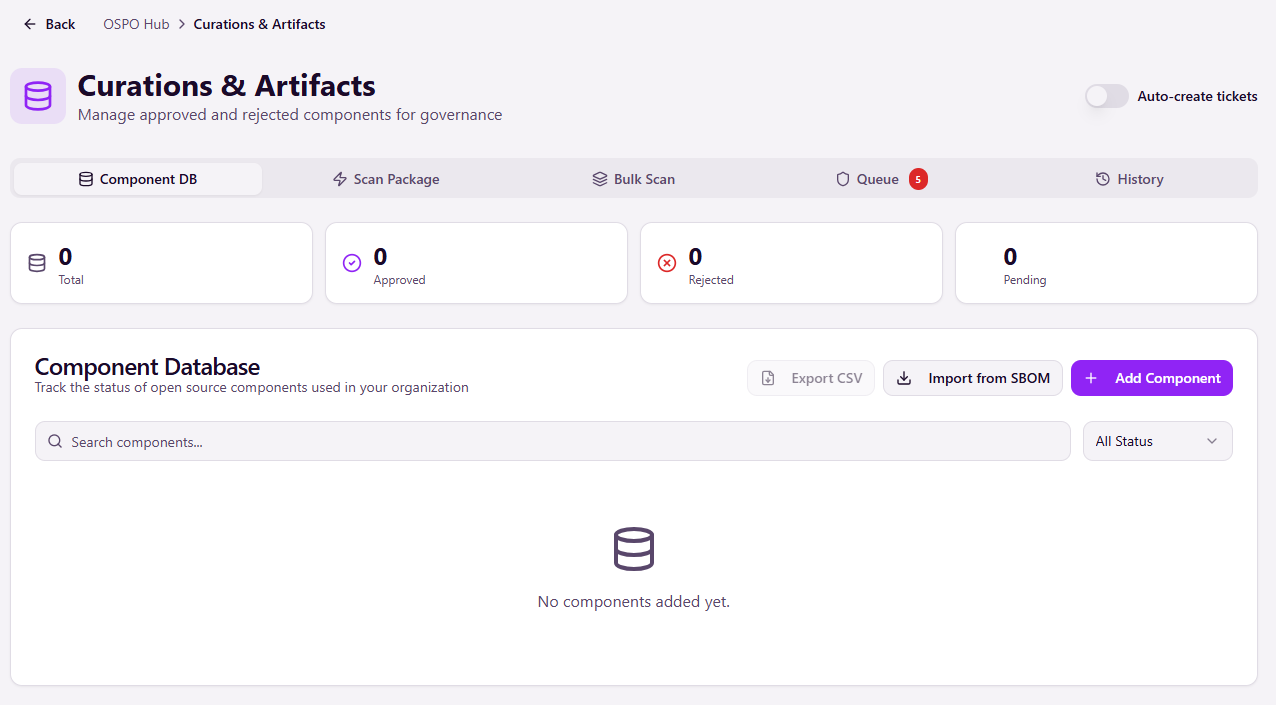Screen dimensions: 1276x705
Task: Click the Component Database heading
Action: tap(147, 366)
